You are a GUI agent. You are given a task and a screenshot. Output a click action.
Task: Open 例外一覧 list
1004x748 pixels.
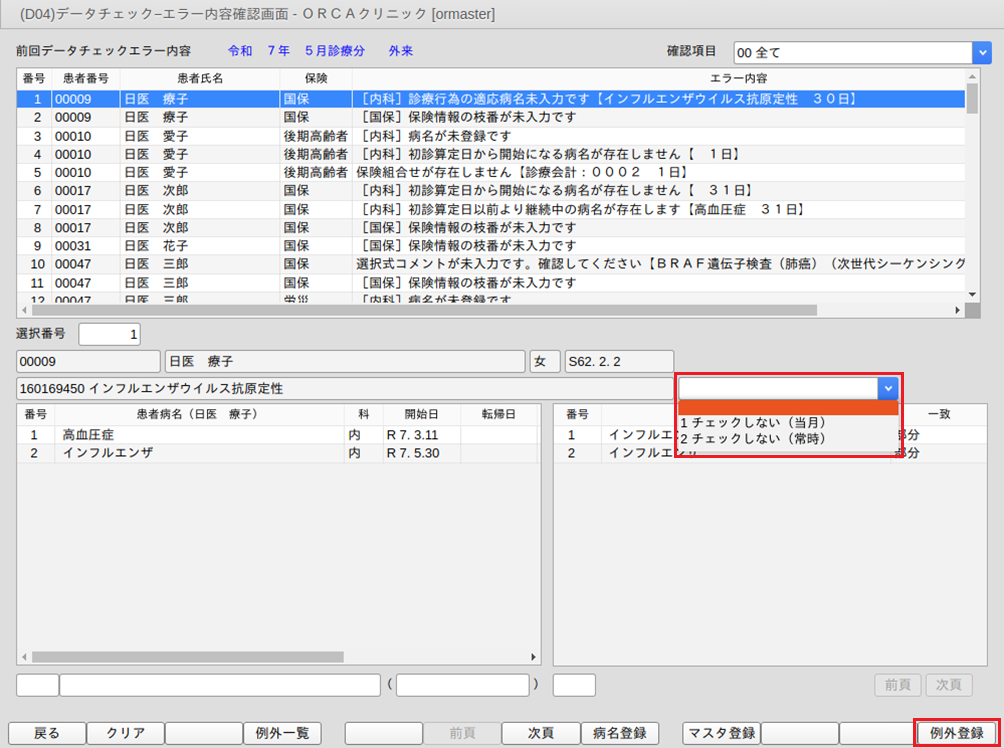point(281,733)
